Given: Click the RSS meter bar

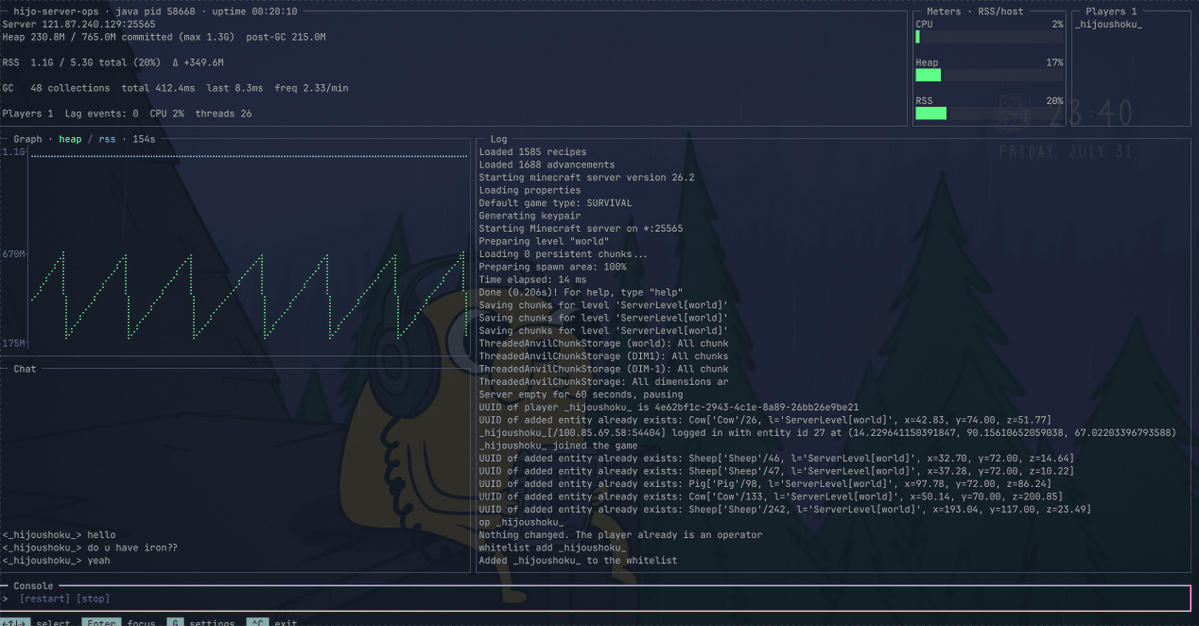Looking at the screenshot, I should 989,113.
